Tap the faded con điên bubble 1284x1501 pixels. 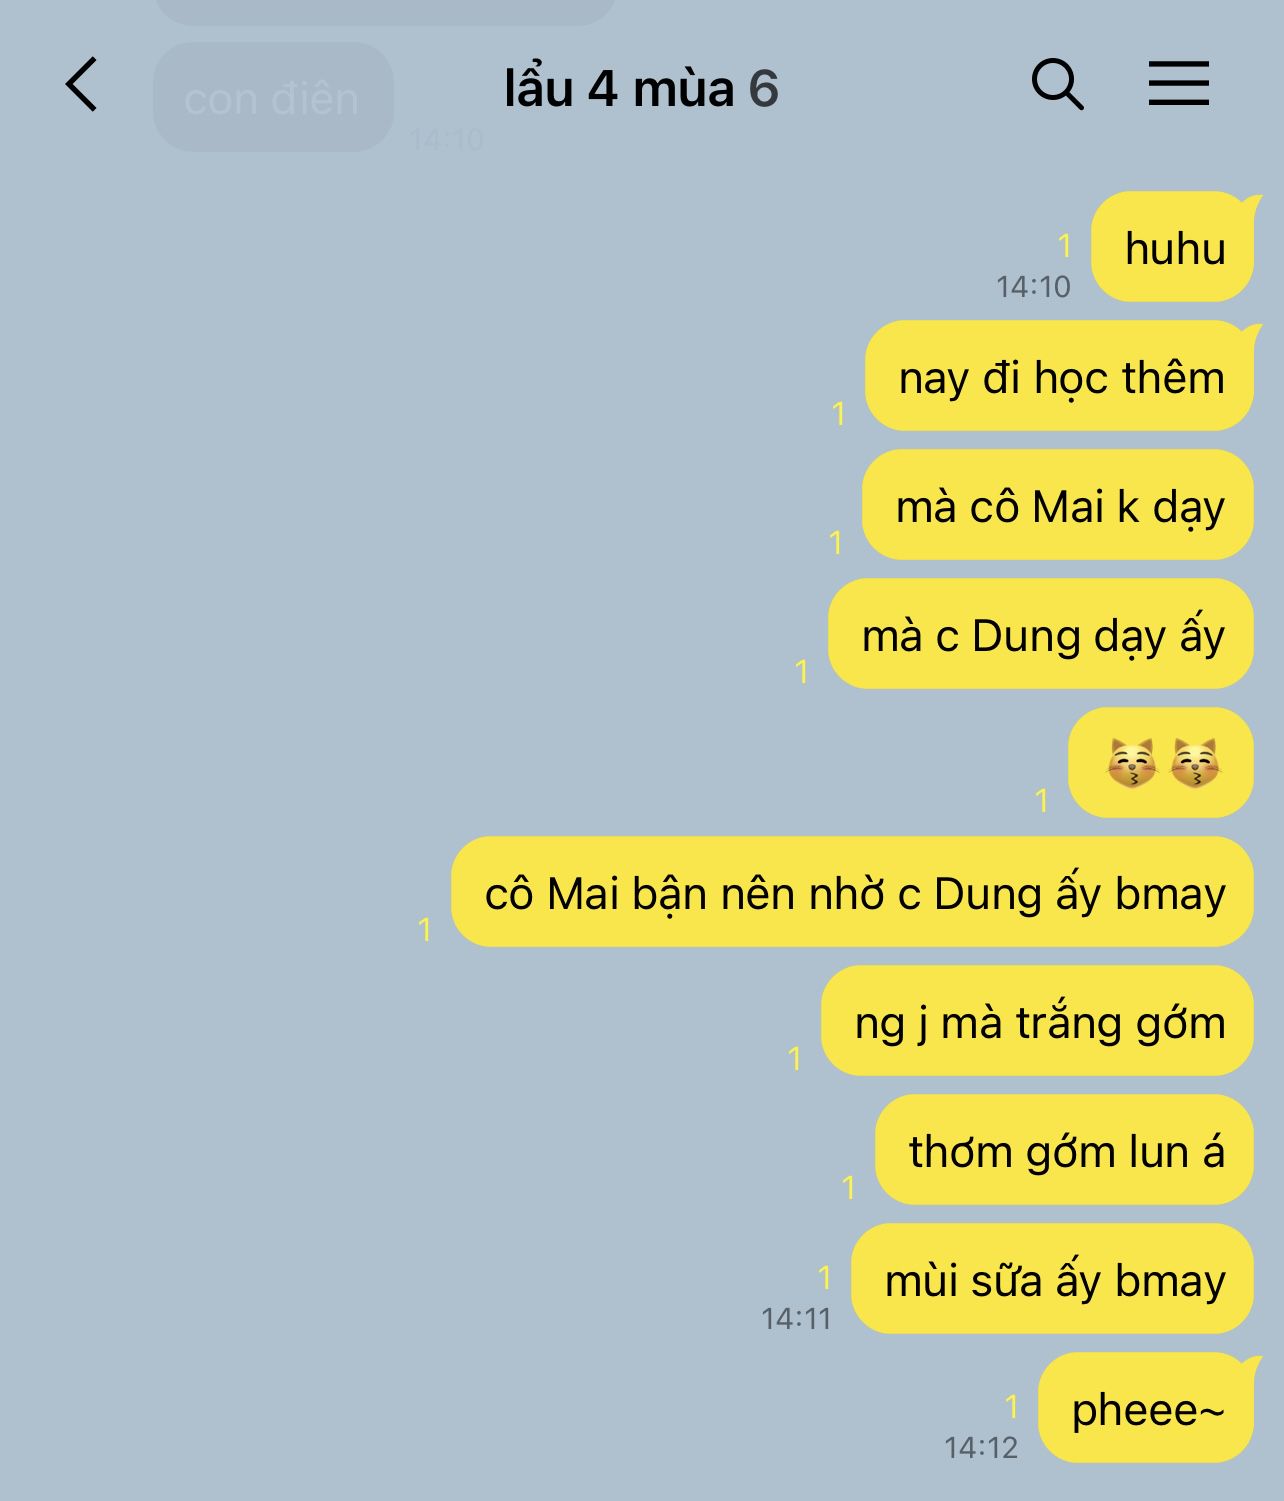pyautogui.click(x=273, y=98)
